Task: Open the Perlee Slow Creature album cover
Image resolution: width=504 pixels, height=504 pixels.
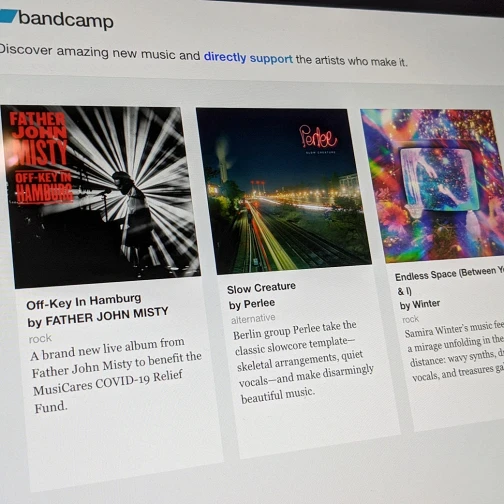Action: 283,191
